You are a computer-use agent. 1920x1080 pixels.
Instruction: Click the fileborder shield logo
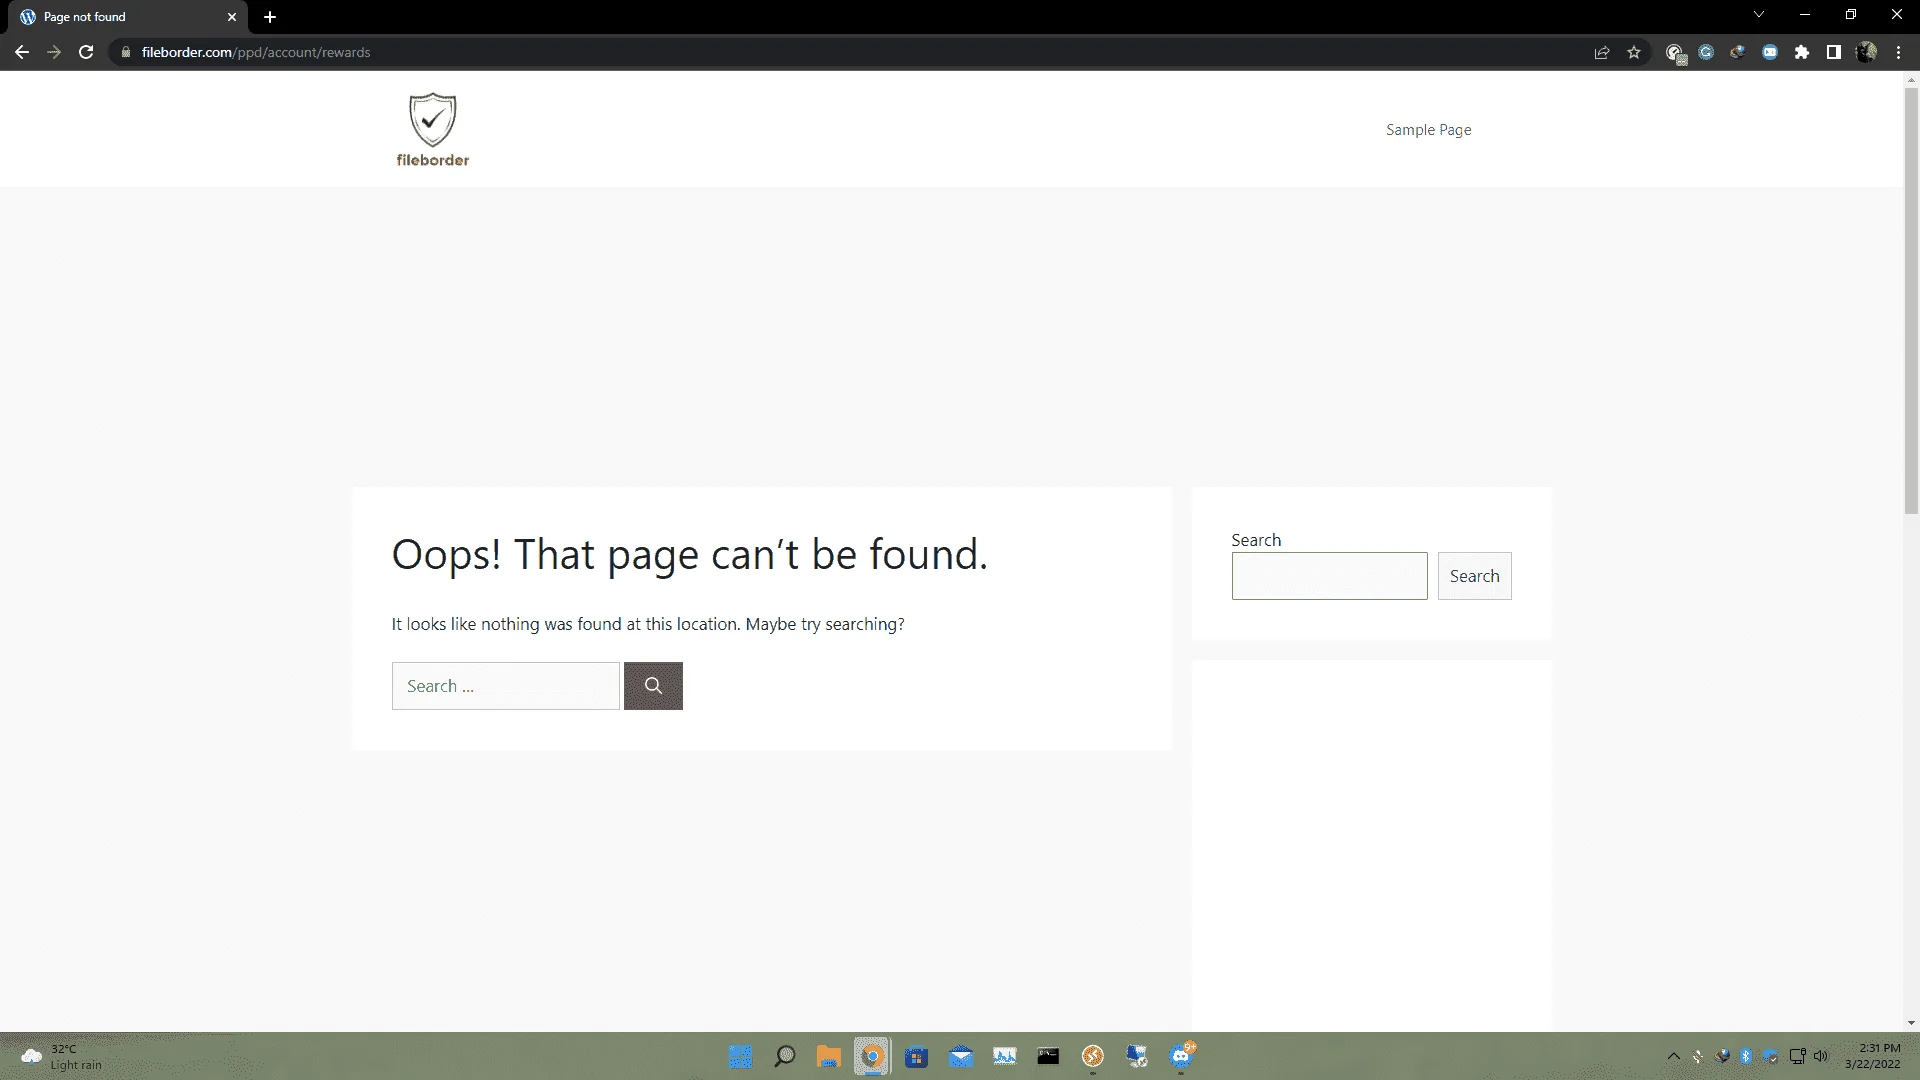point(433,130)
